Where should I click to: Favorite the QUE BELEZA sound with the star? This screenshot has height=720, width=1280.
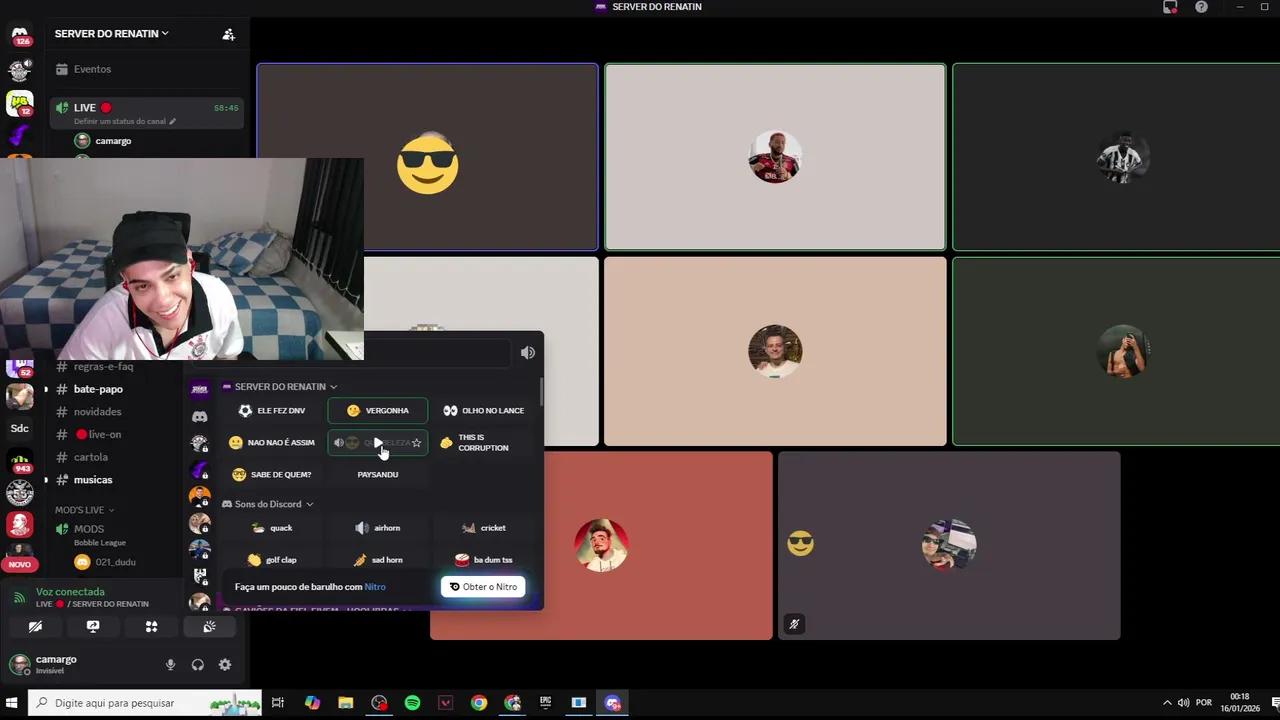tap(417, 442)
